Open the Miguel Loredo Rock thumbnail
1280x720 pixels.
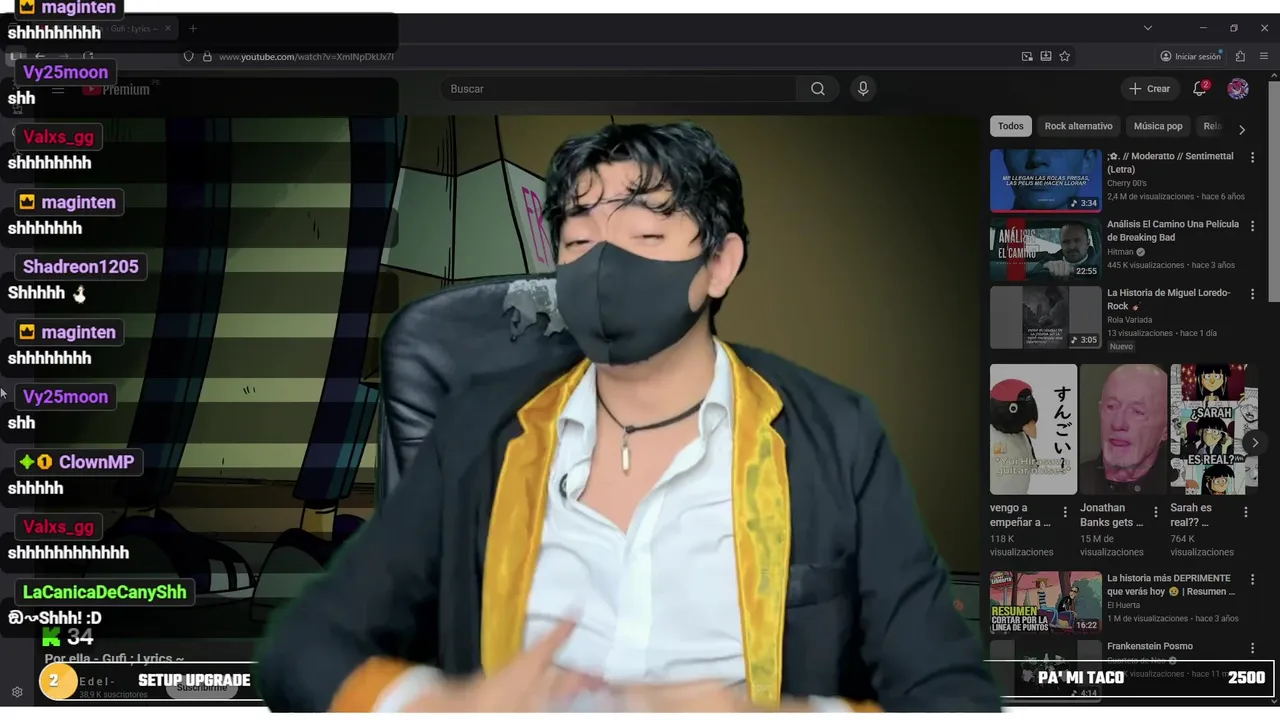tap(1045, 317)
